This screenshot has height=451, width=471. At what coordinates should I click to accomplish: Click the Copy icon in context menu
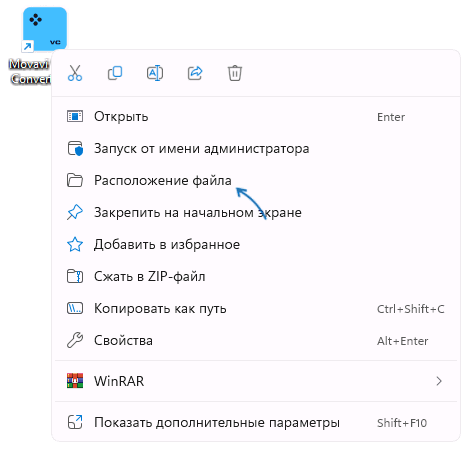pyautogui.click(x=115, y=73)
